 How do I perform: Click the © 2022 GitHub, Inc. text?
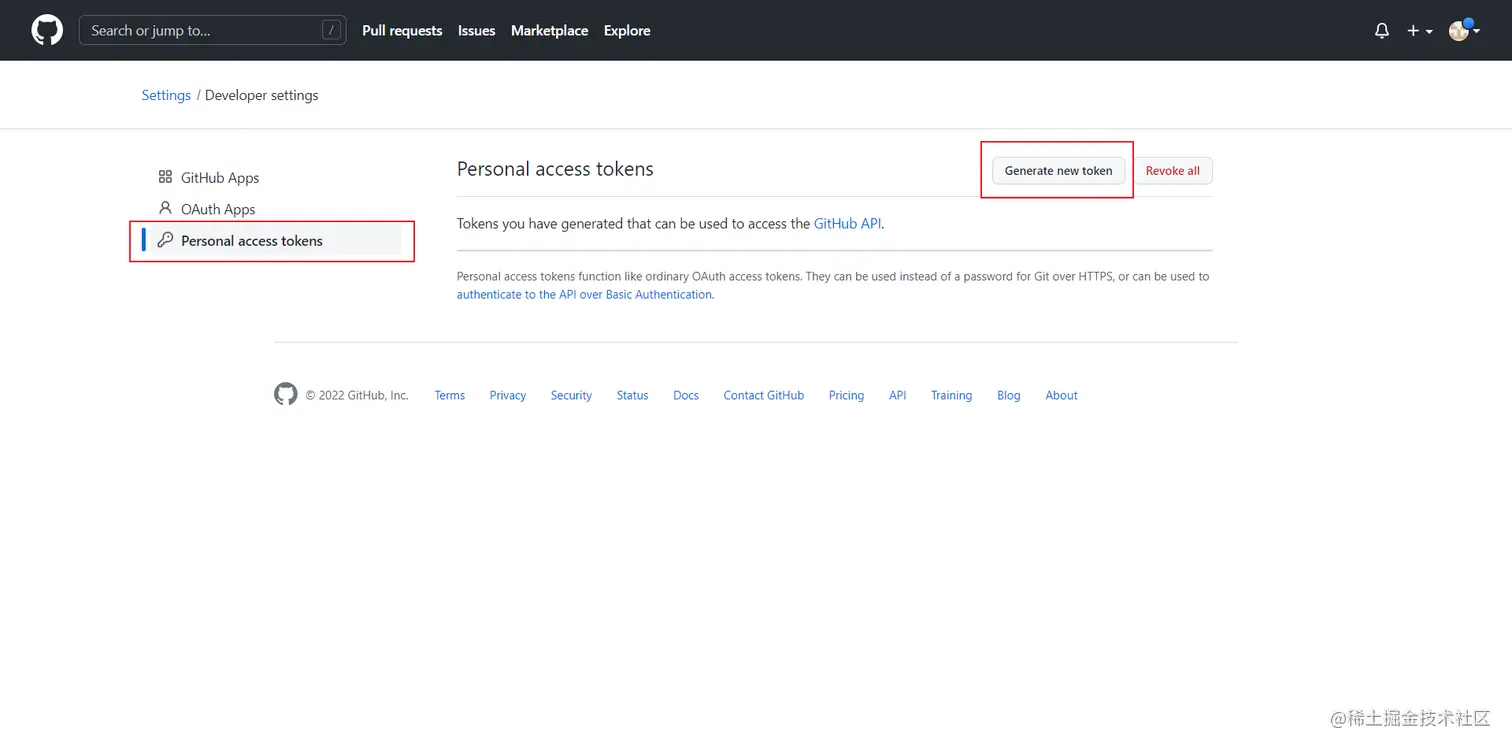click(x=357, y=395)
